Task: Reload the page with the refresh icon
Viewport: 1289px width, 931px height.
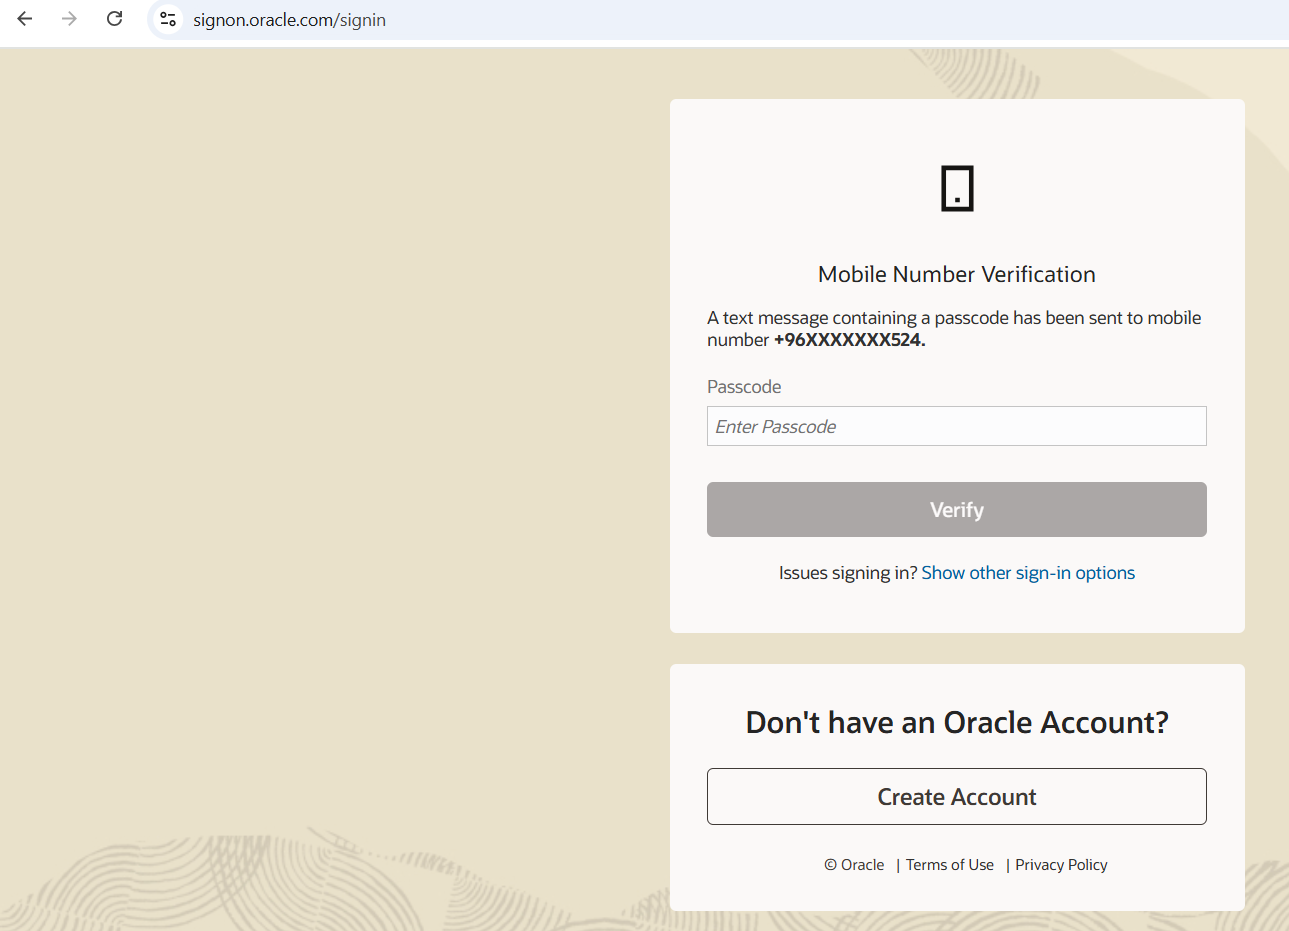Action: pos(115,19)
